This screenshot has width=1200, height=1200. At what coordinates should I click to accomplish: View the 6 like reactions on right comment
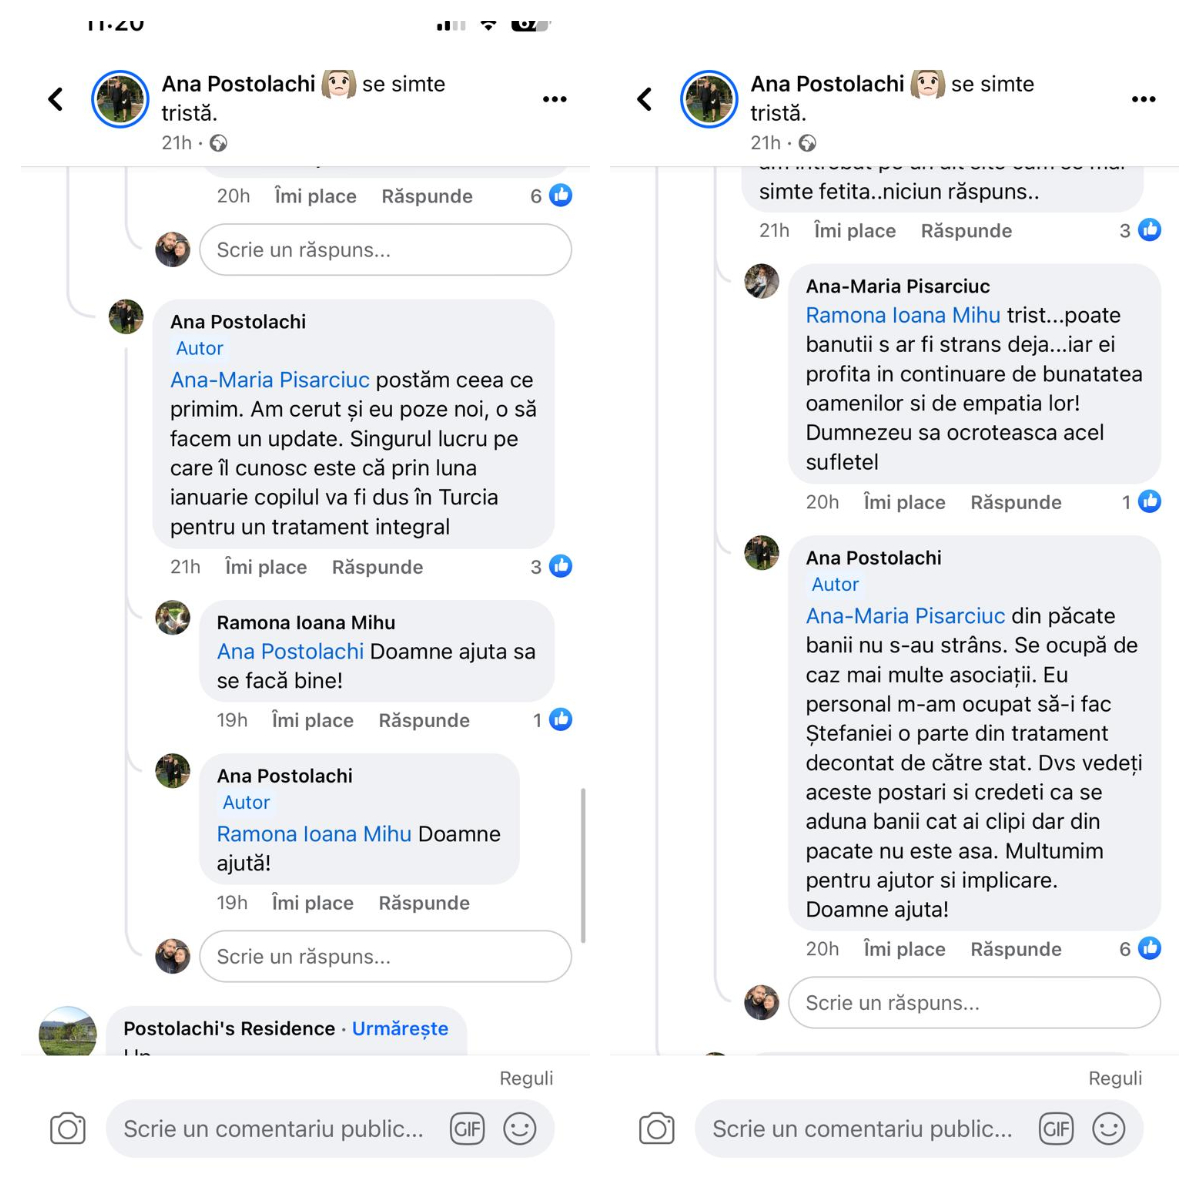click(1140, 948)
